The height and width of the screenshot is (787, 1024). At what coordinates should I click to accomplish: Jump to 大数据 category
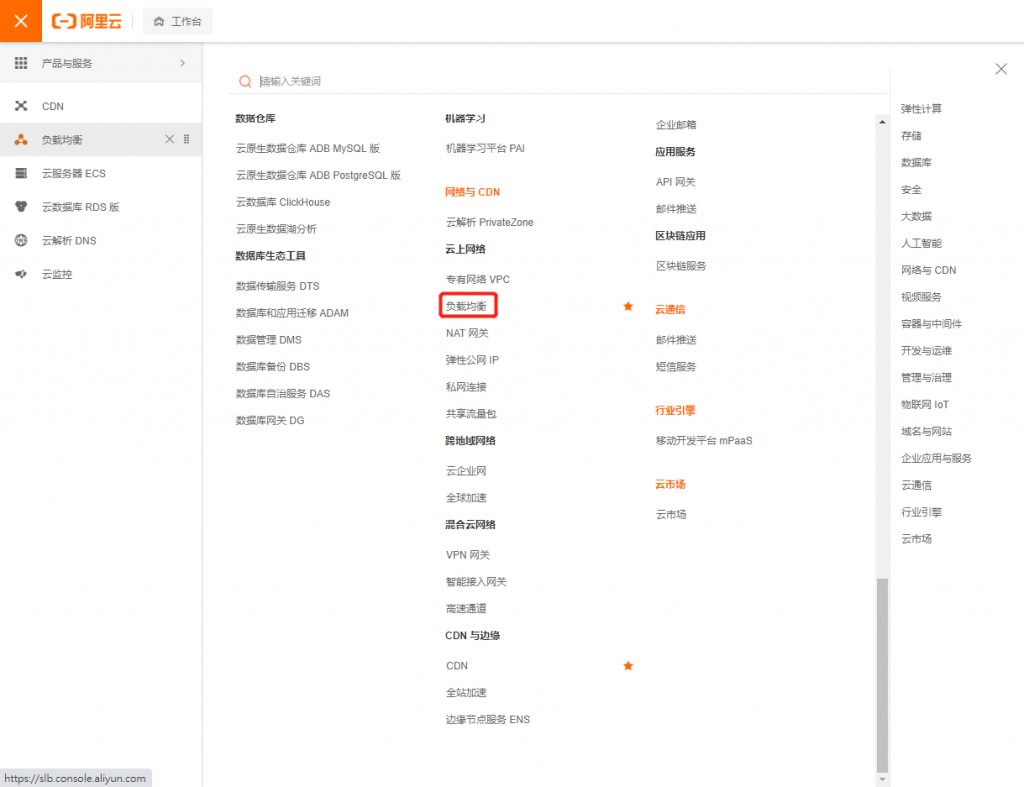coord(916,216)
